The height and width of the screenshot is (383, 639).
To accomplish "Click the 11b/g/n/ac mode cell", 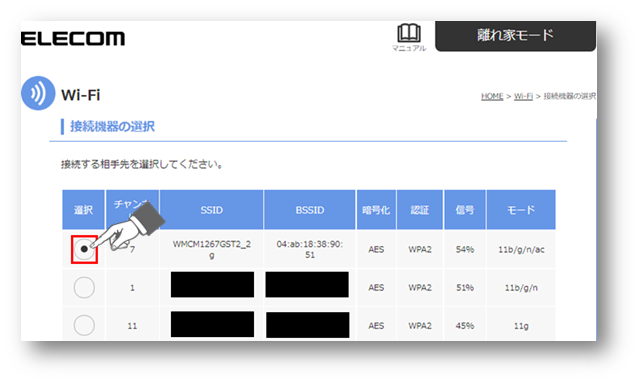I will click(x=521, y=249).
